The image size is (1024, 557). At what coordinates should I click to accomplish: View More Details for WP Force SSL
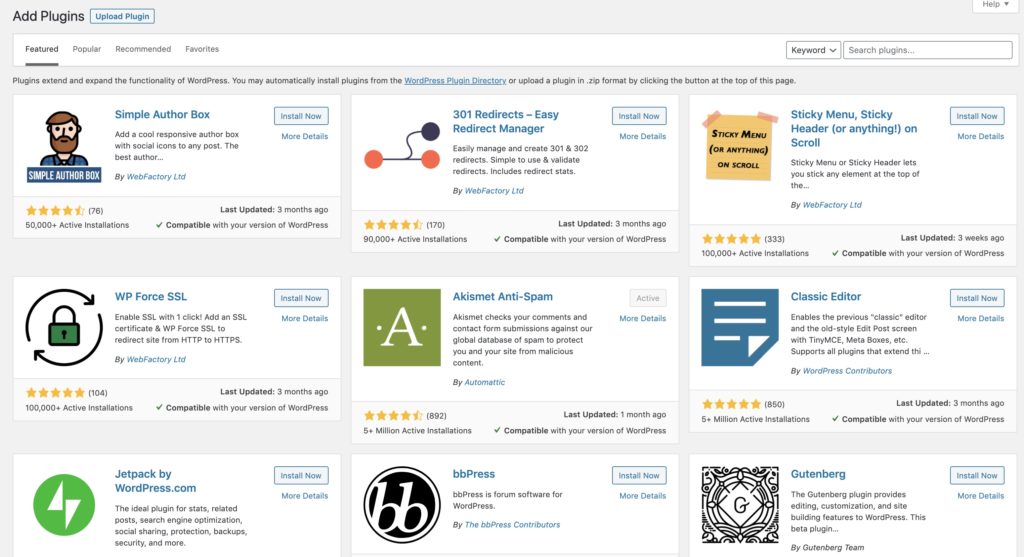click(x=305, y=319)
